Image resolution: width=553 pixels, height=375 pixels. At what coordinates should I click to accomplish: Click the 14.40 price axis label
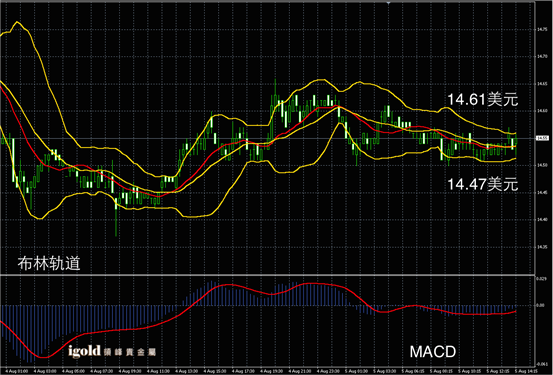(542, 219)
